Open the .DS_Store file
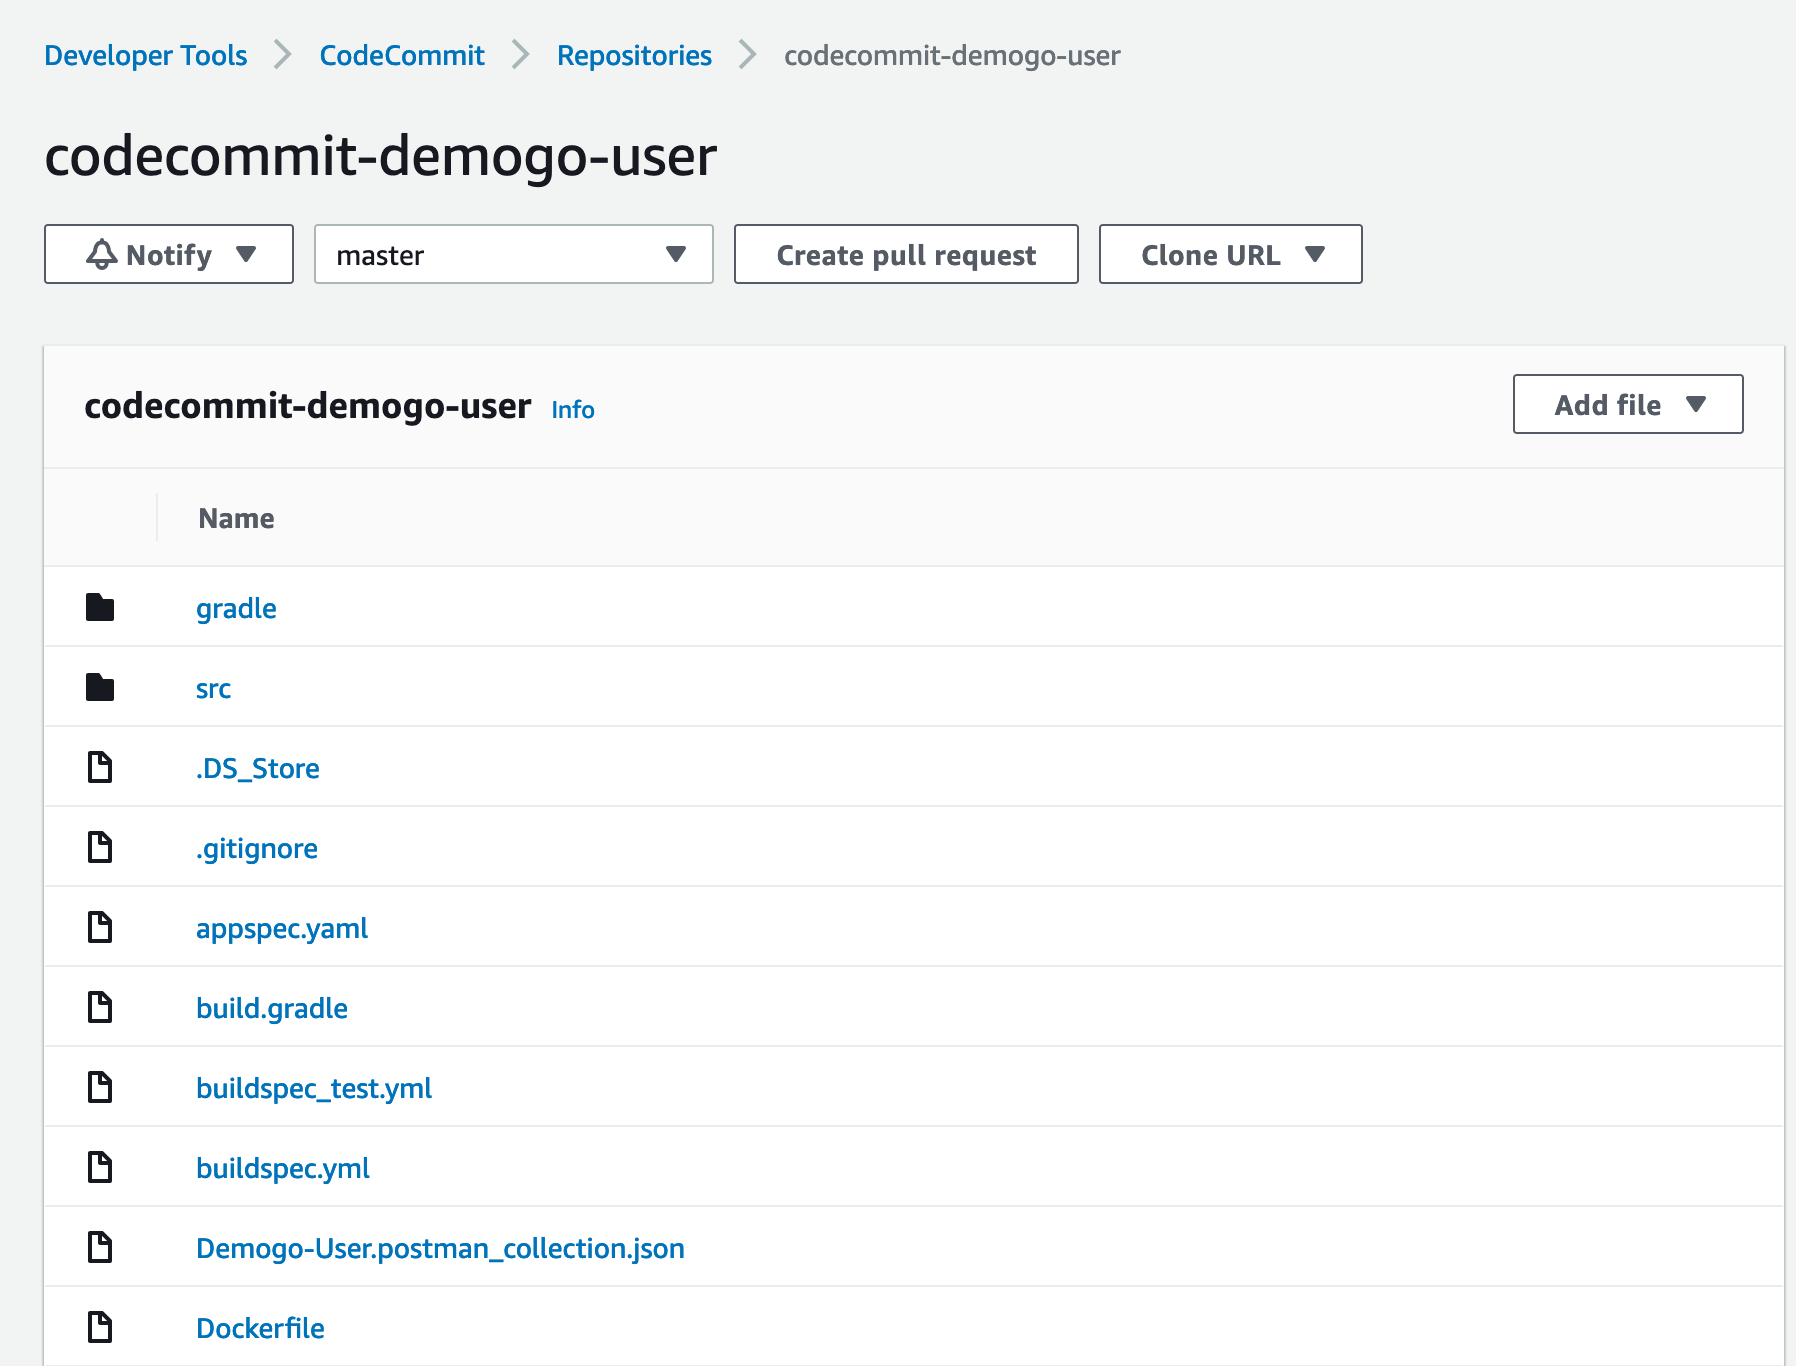The height and width of the screenshot is (1366, 1796). [x=258, y=768]
